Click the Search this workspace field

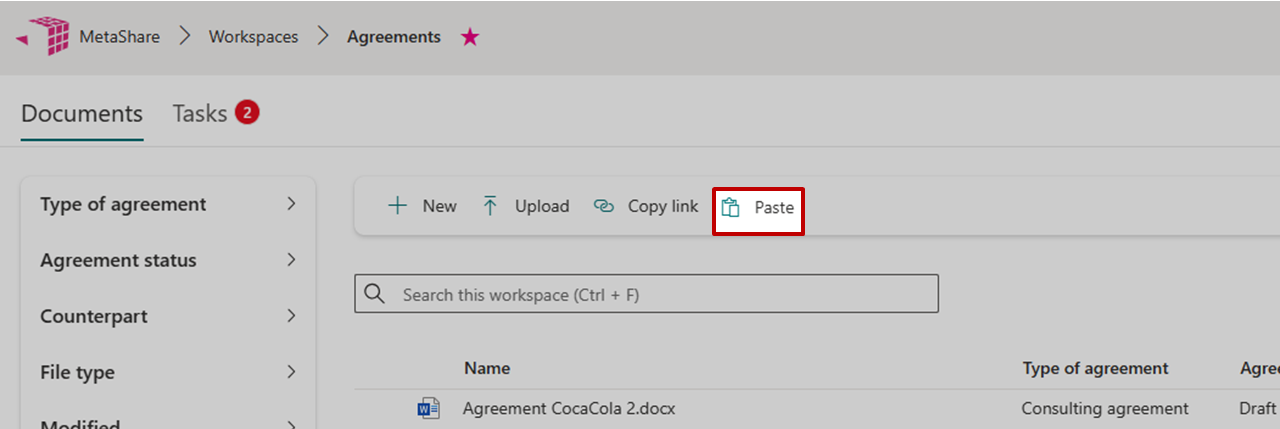click(660, 295)
